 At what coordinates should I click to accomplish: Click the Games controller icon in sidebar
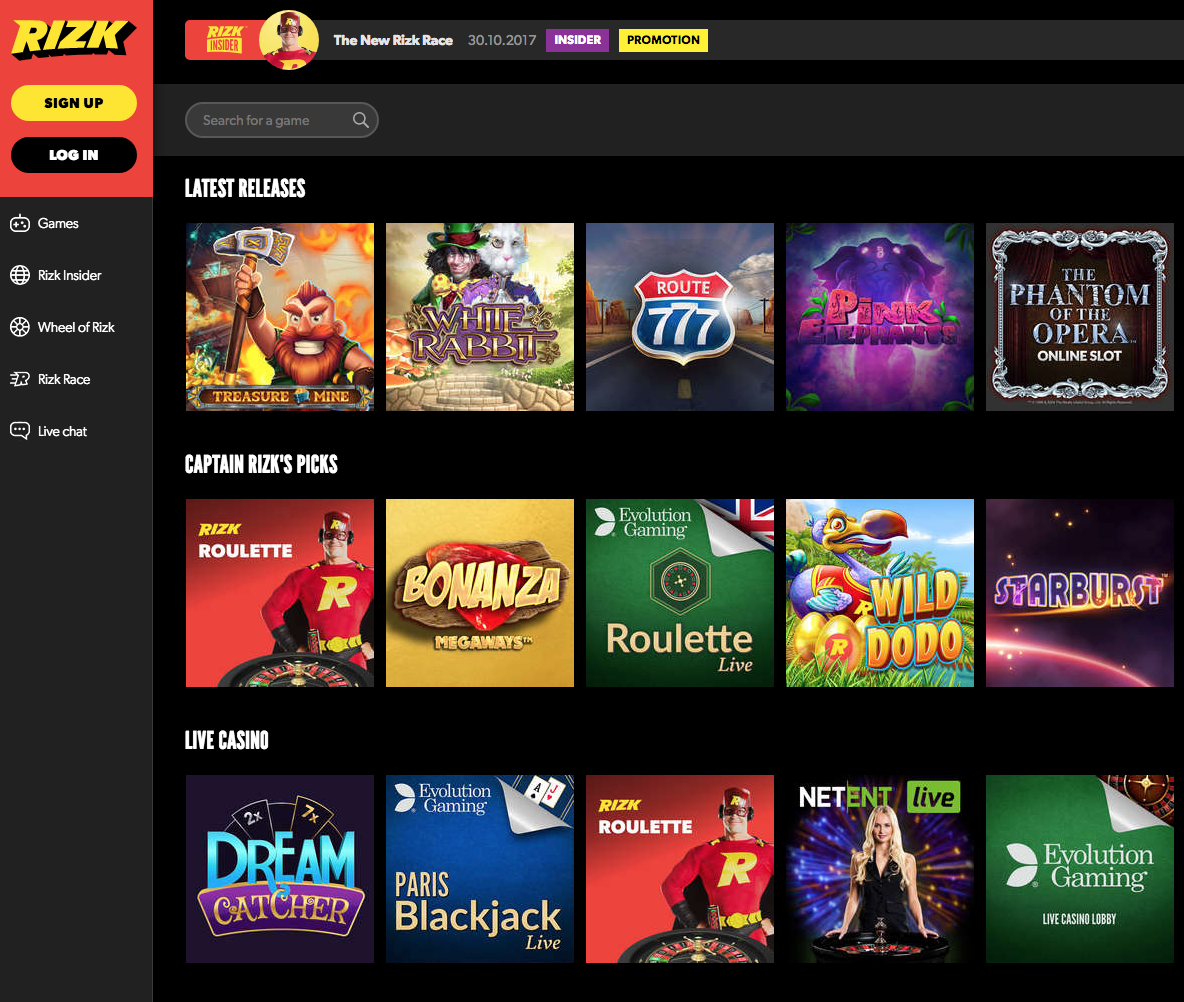[x=20, y=224]
